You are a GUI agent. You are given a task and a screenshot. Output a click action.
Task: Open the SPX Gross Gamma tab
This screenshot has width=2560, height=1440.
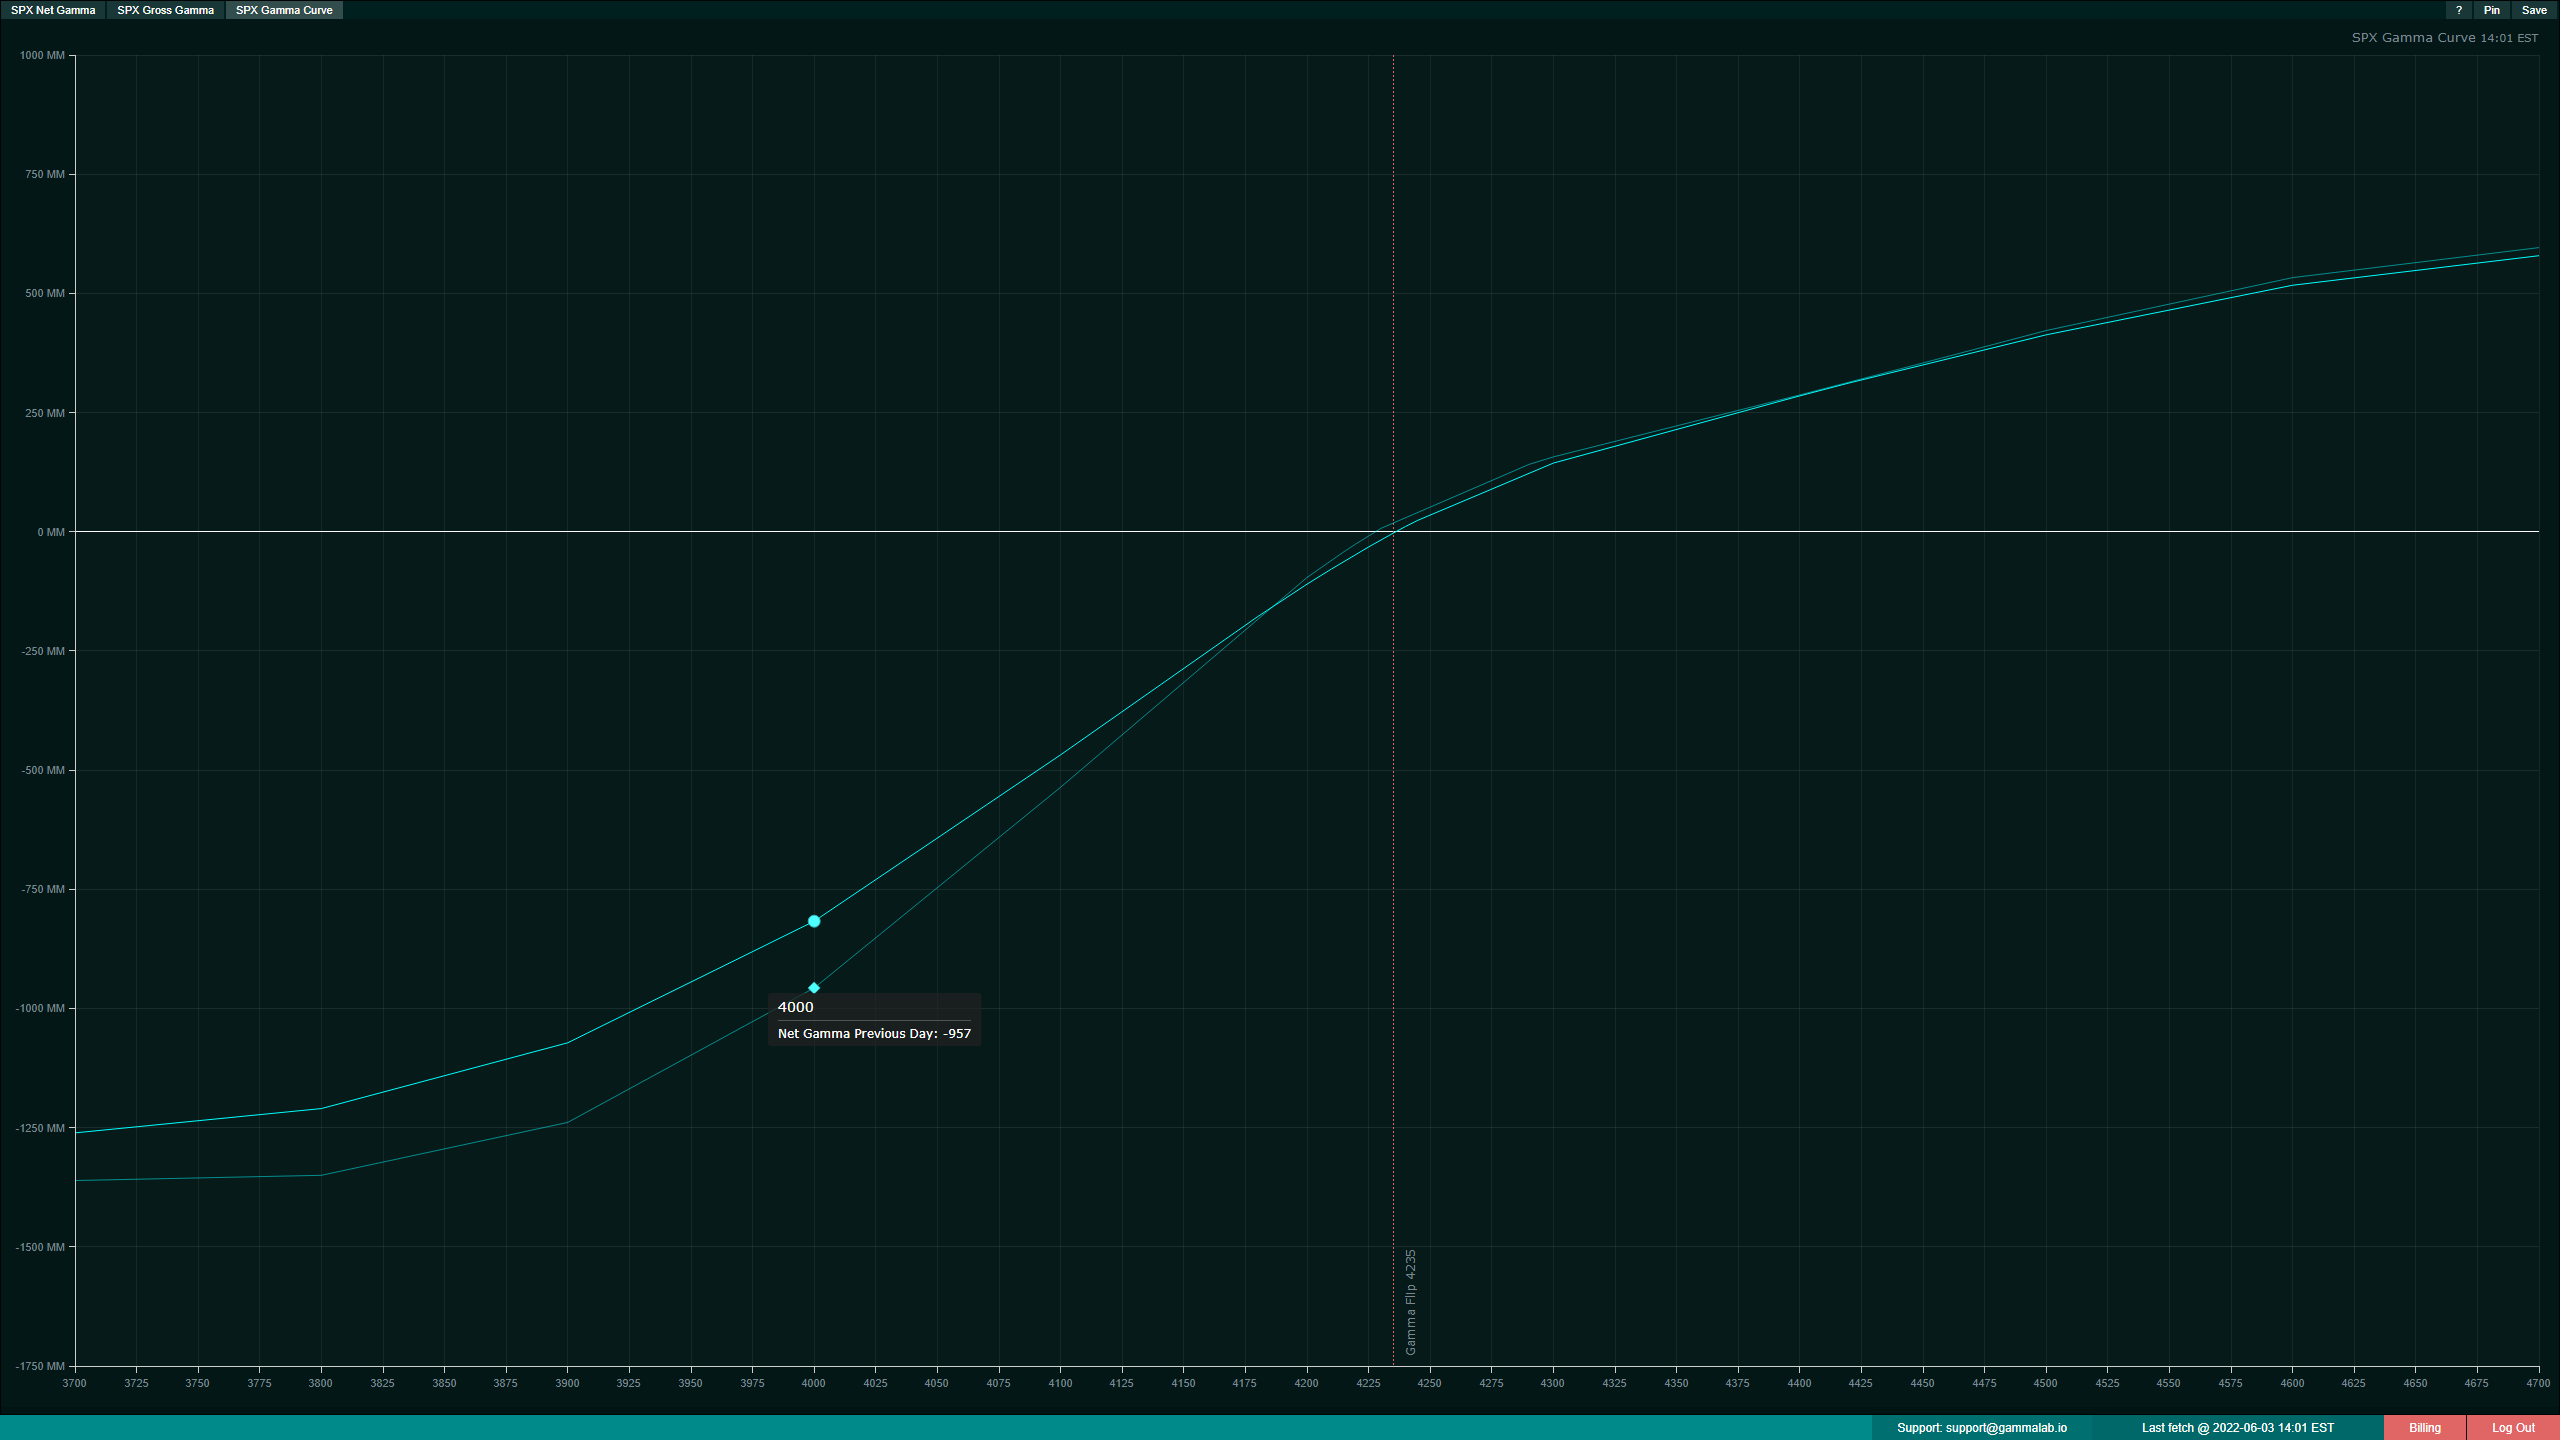pos(165,9)
